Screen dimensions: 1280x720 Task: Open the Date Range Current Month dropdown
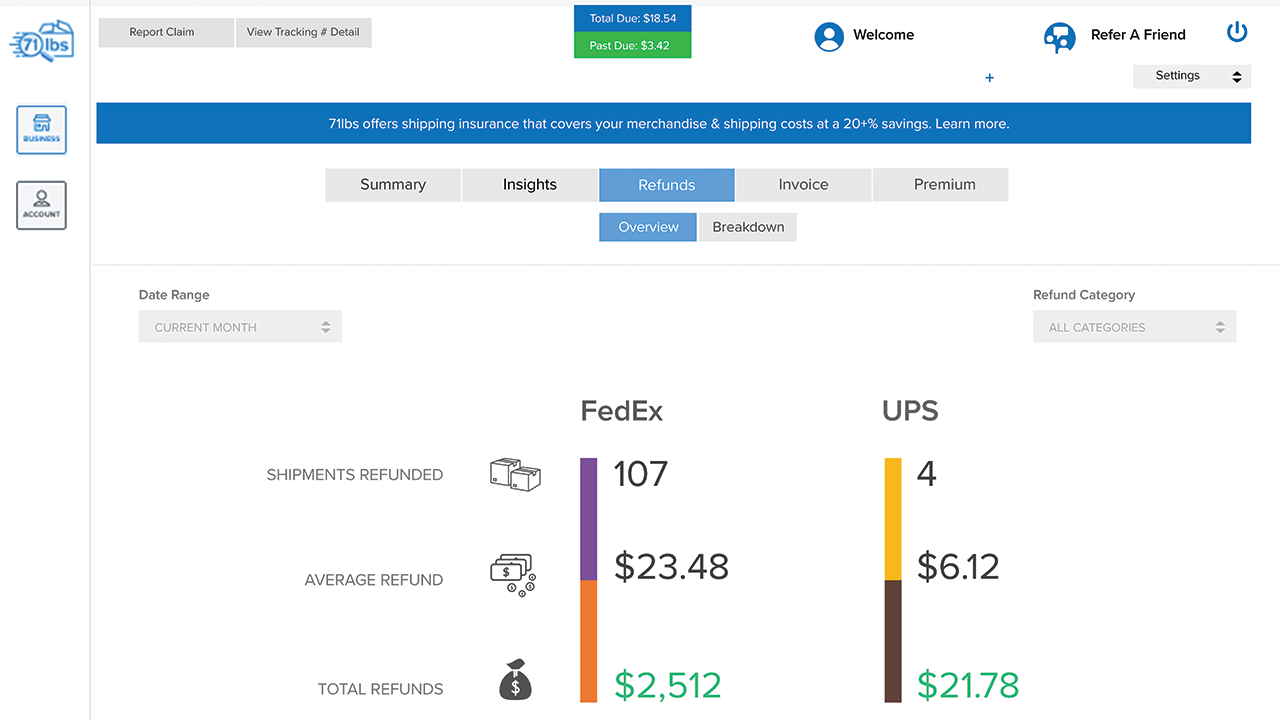pos(240,327)
